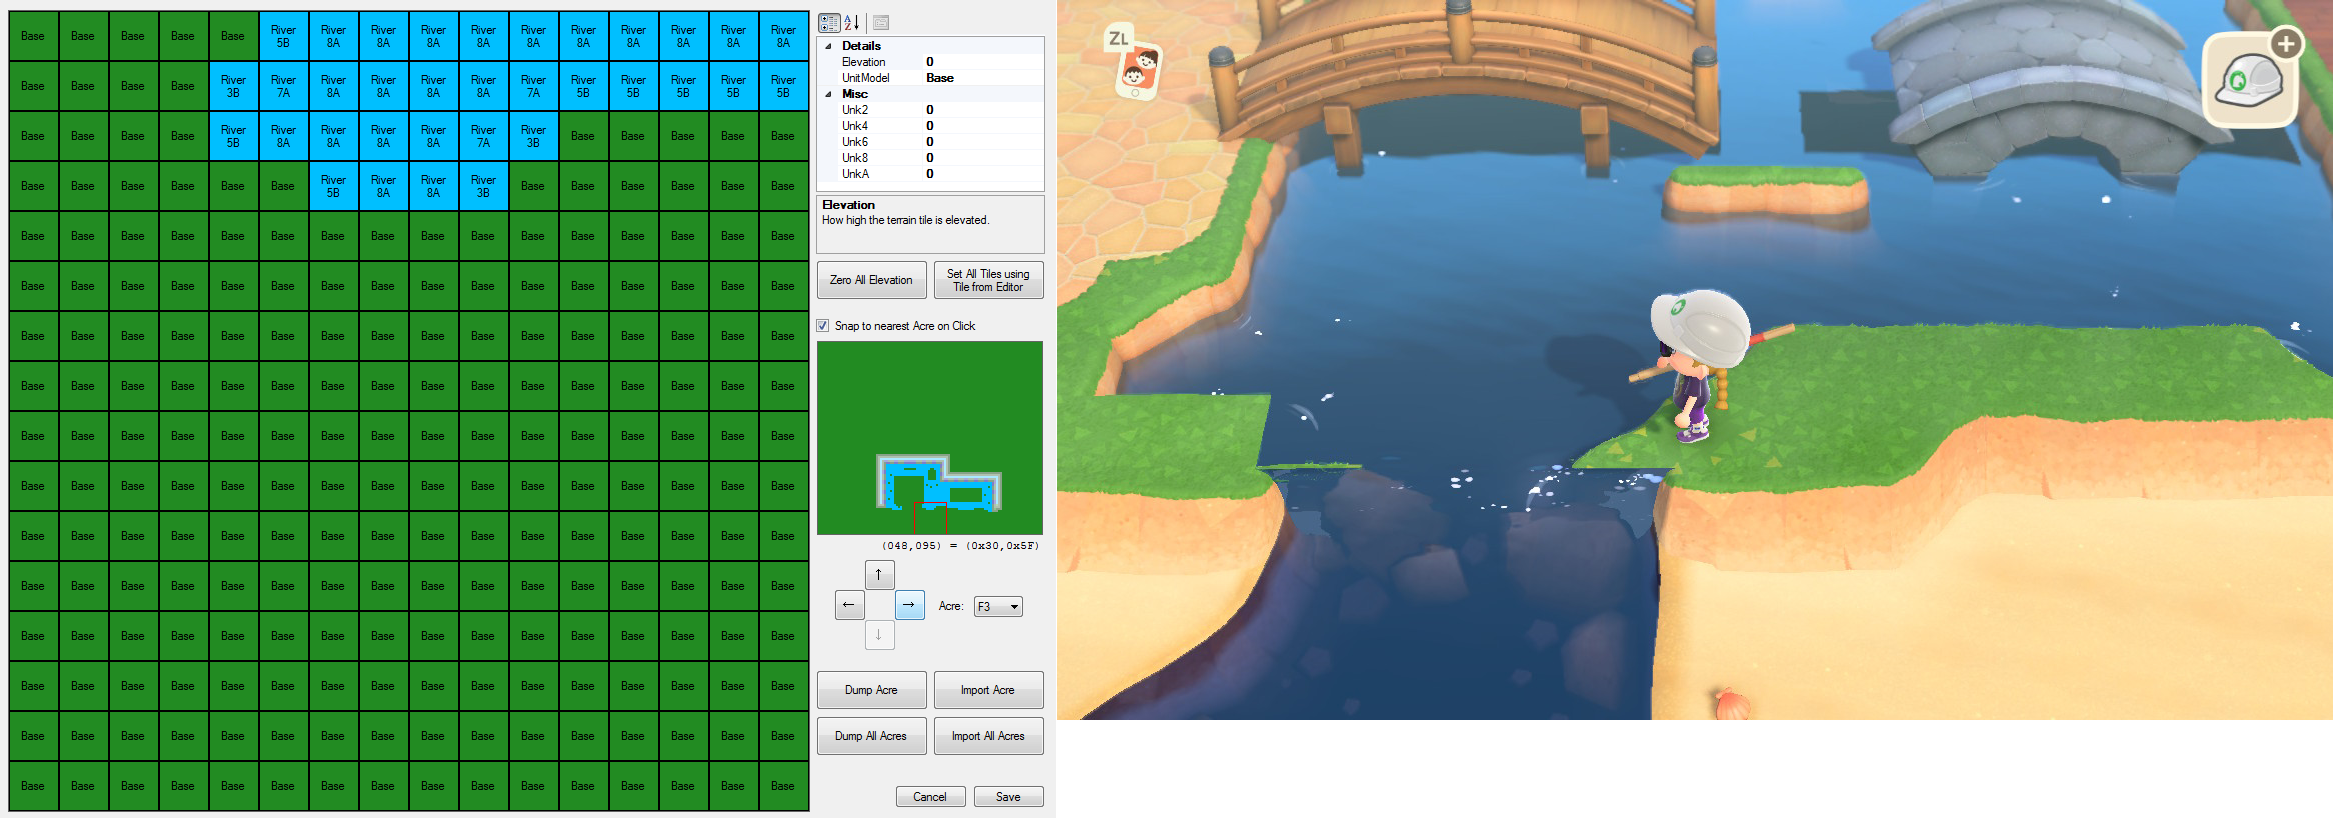Move acre view left with arrow
The image size is (2333, 818).
pyautogui.click(x=849, y=605)
